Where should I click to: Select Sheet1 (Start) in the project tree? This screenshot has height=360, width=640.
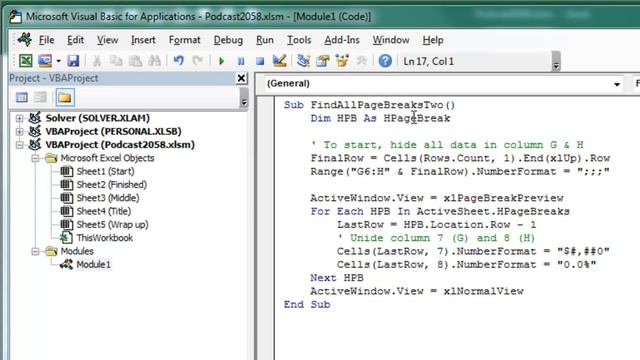pyautogui.click(x=105, y=171)
